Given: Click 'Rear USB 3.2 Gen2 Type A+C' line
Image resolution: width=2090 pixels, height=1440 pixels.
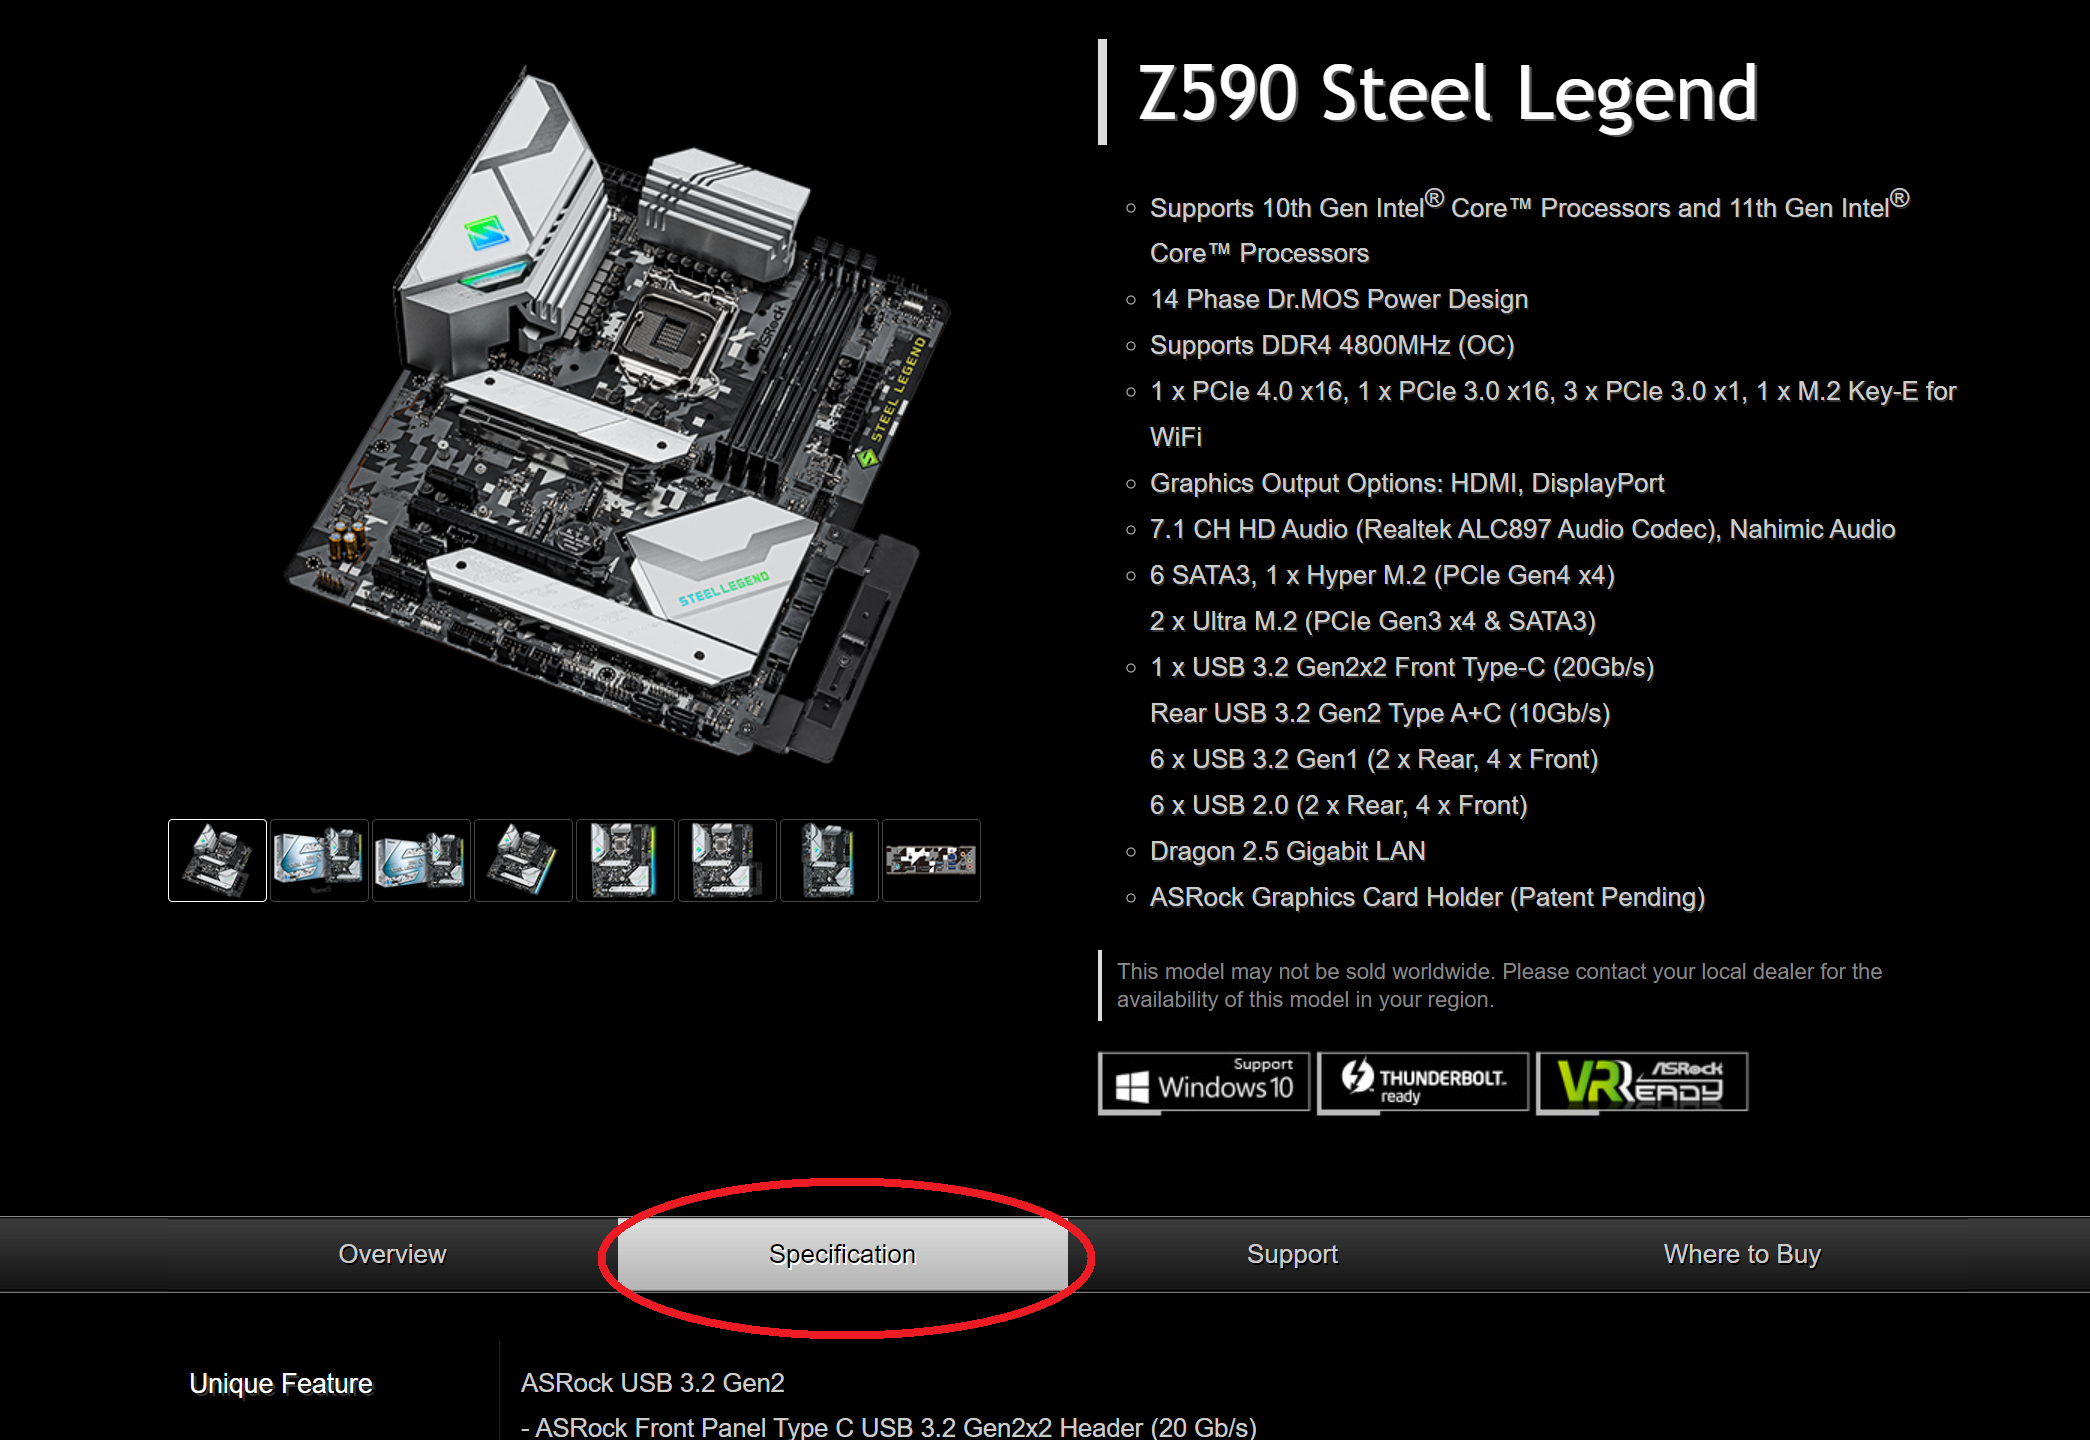Looking at the screenshot, I should 1380,713.
